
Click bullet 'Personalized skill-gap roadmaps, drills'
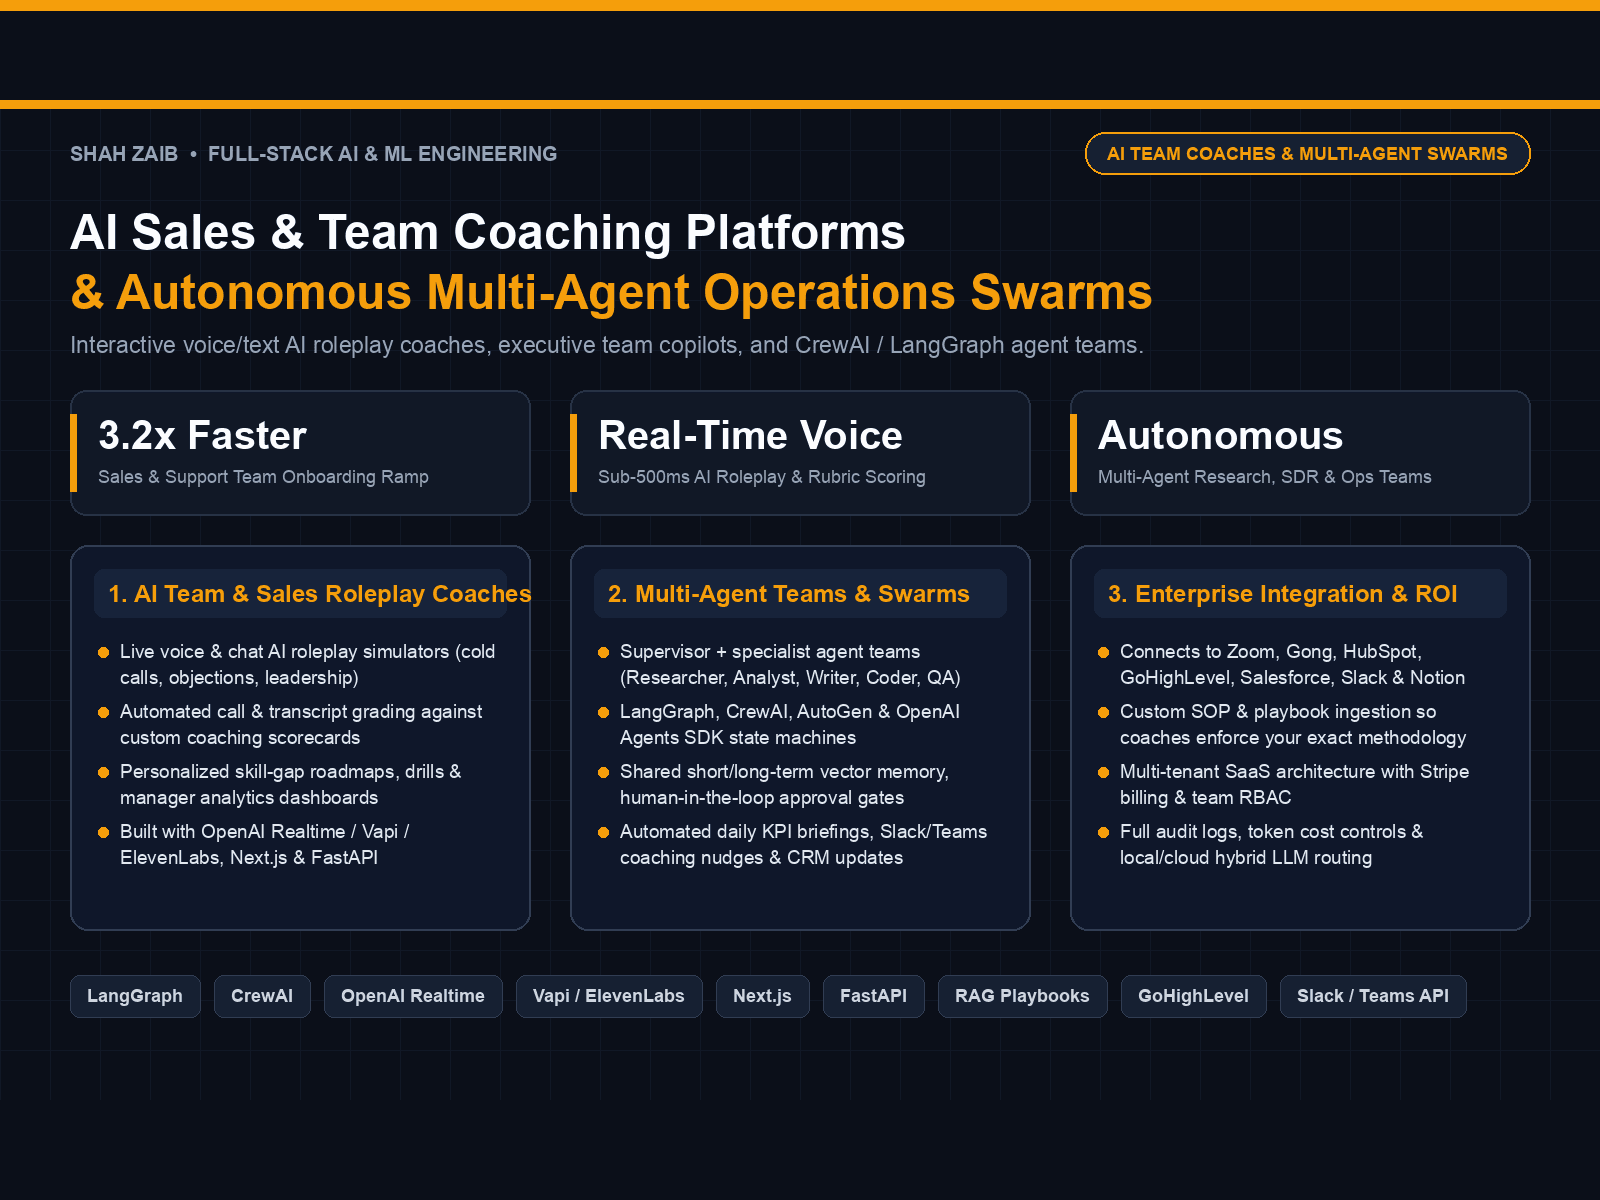[x=291, y=785]
